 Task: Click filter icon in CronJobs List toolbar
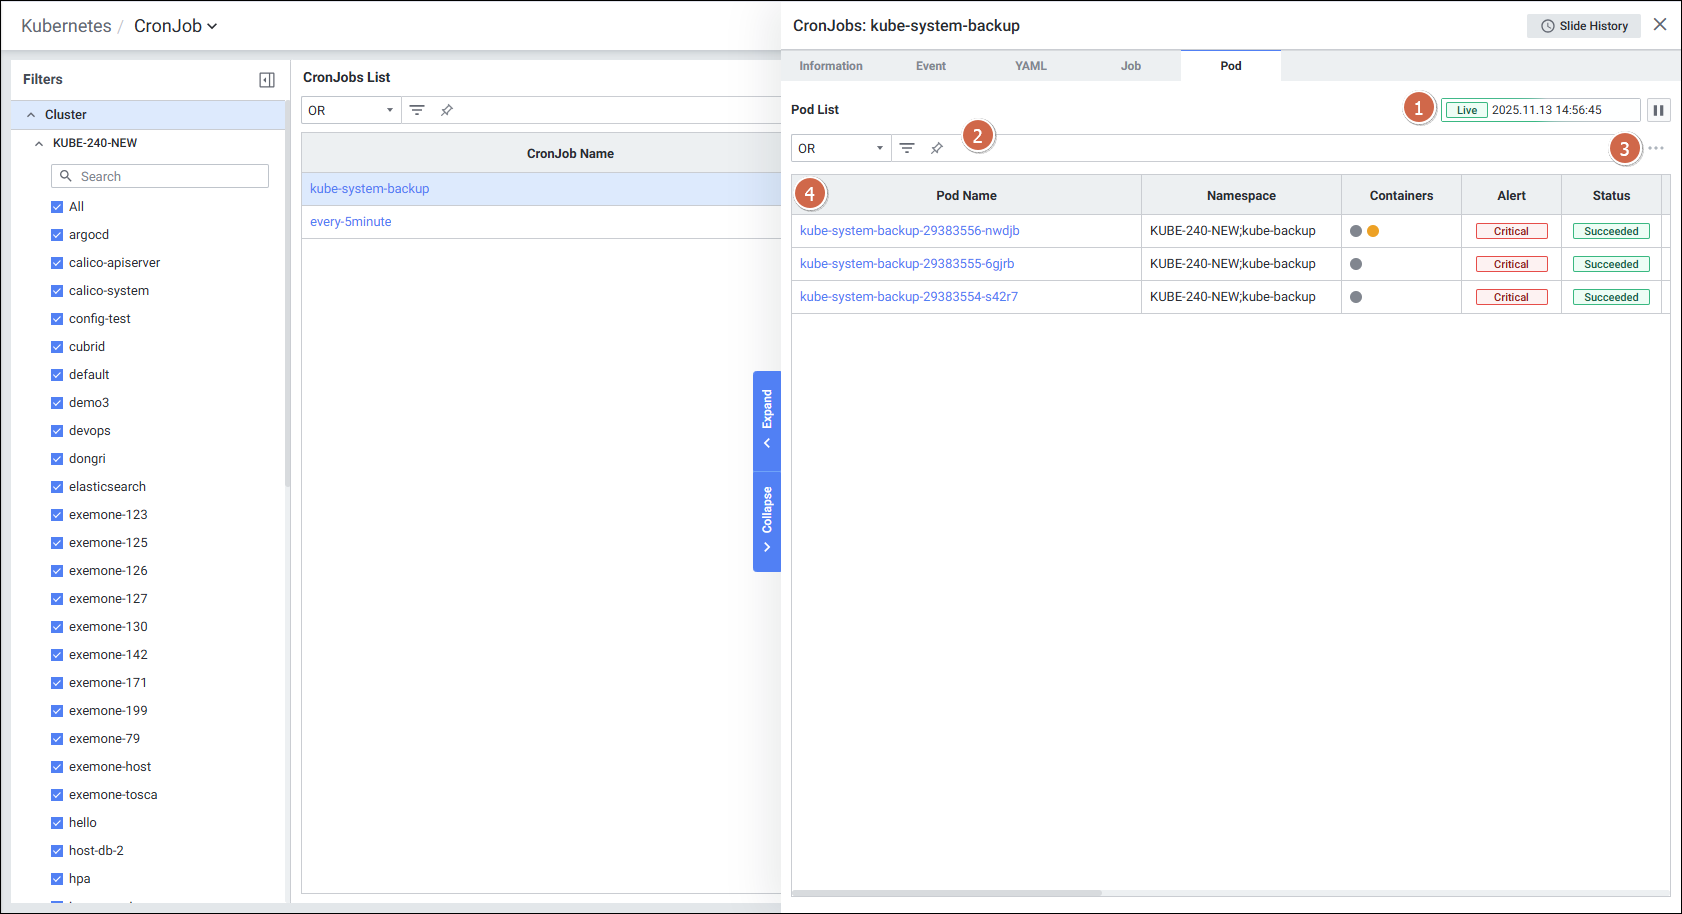click(x=417, y=110)
